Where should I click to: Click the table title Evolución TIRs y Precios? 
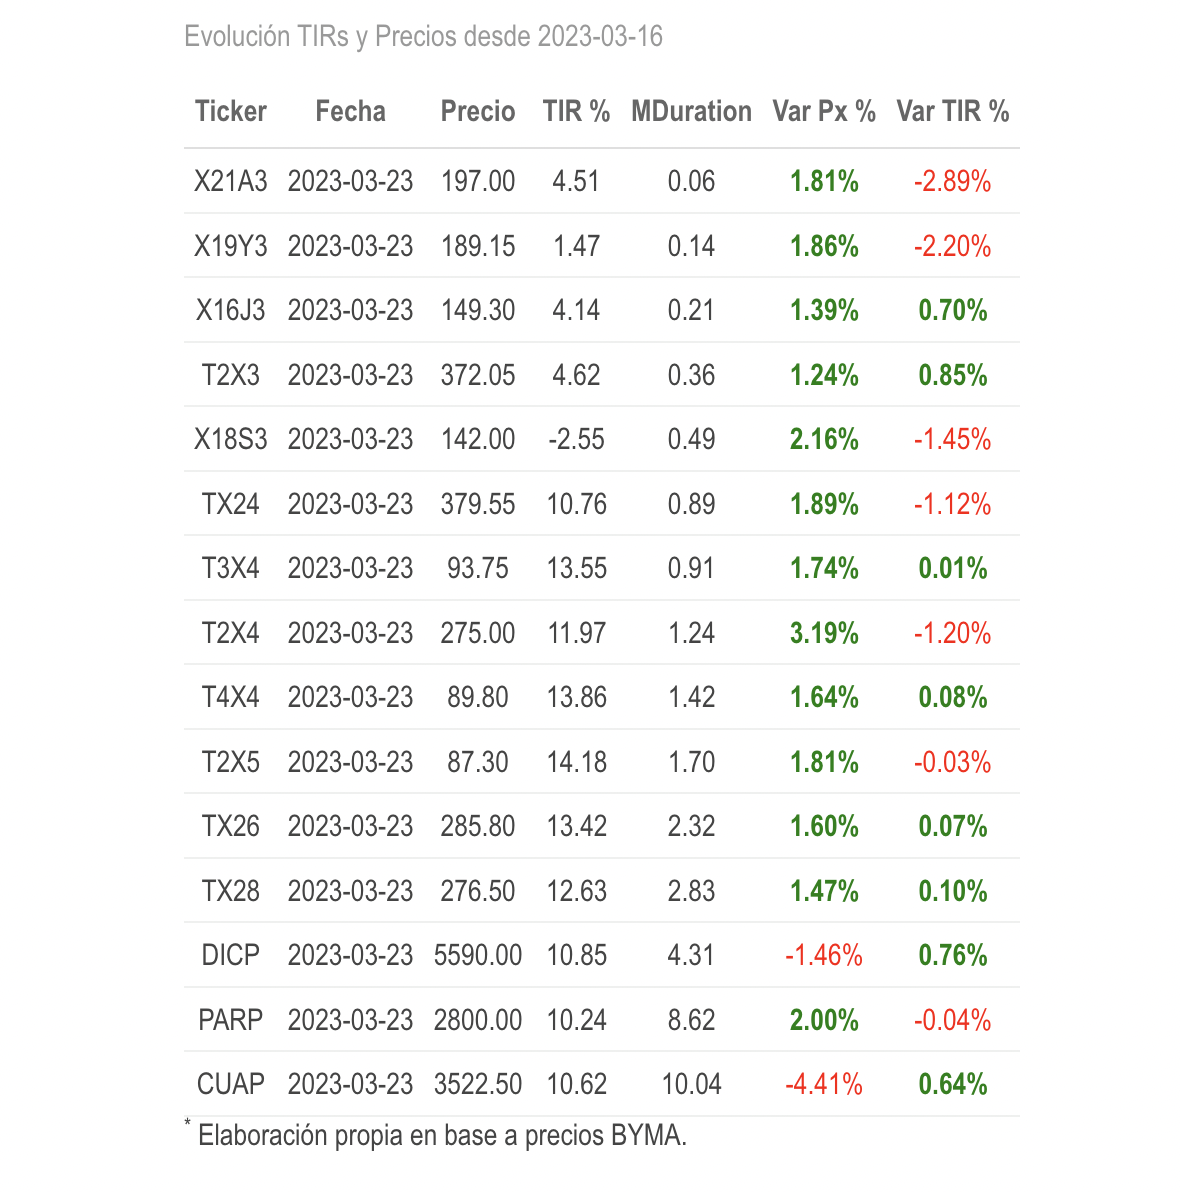point(424,37)
